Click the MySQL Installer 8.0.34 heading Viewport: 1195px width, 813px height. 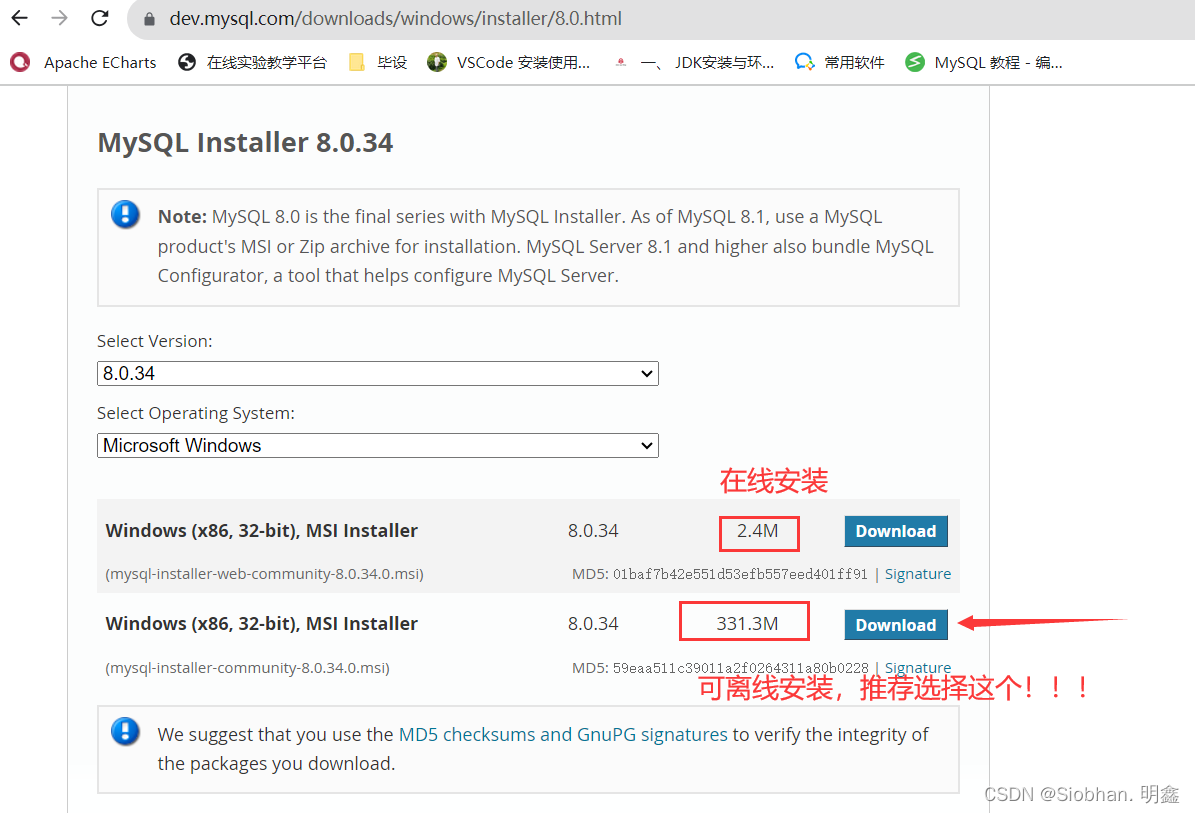tap(245, 142)
